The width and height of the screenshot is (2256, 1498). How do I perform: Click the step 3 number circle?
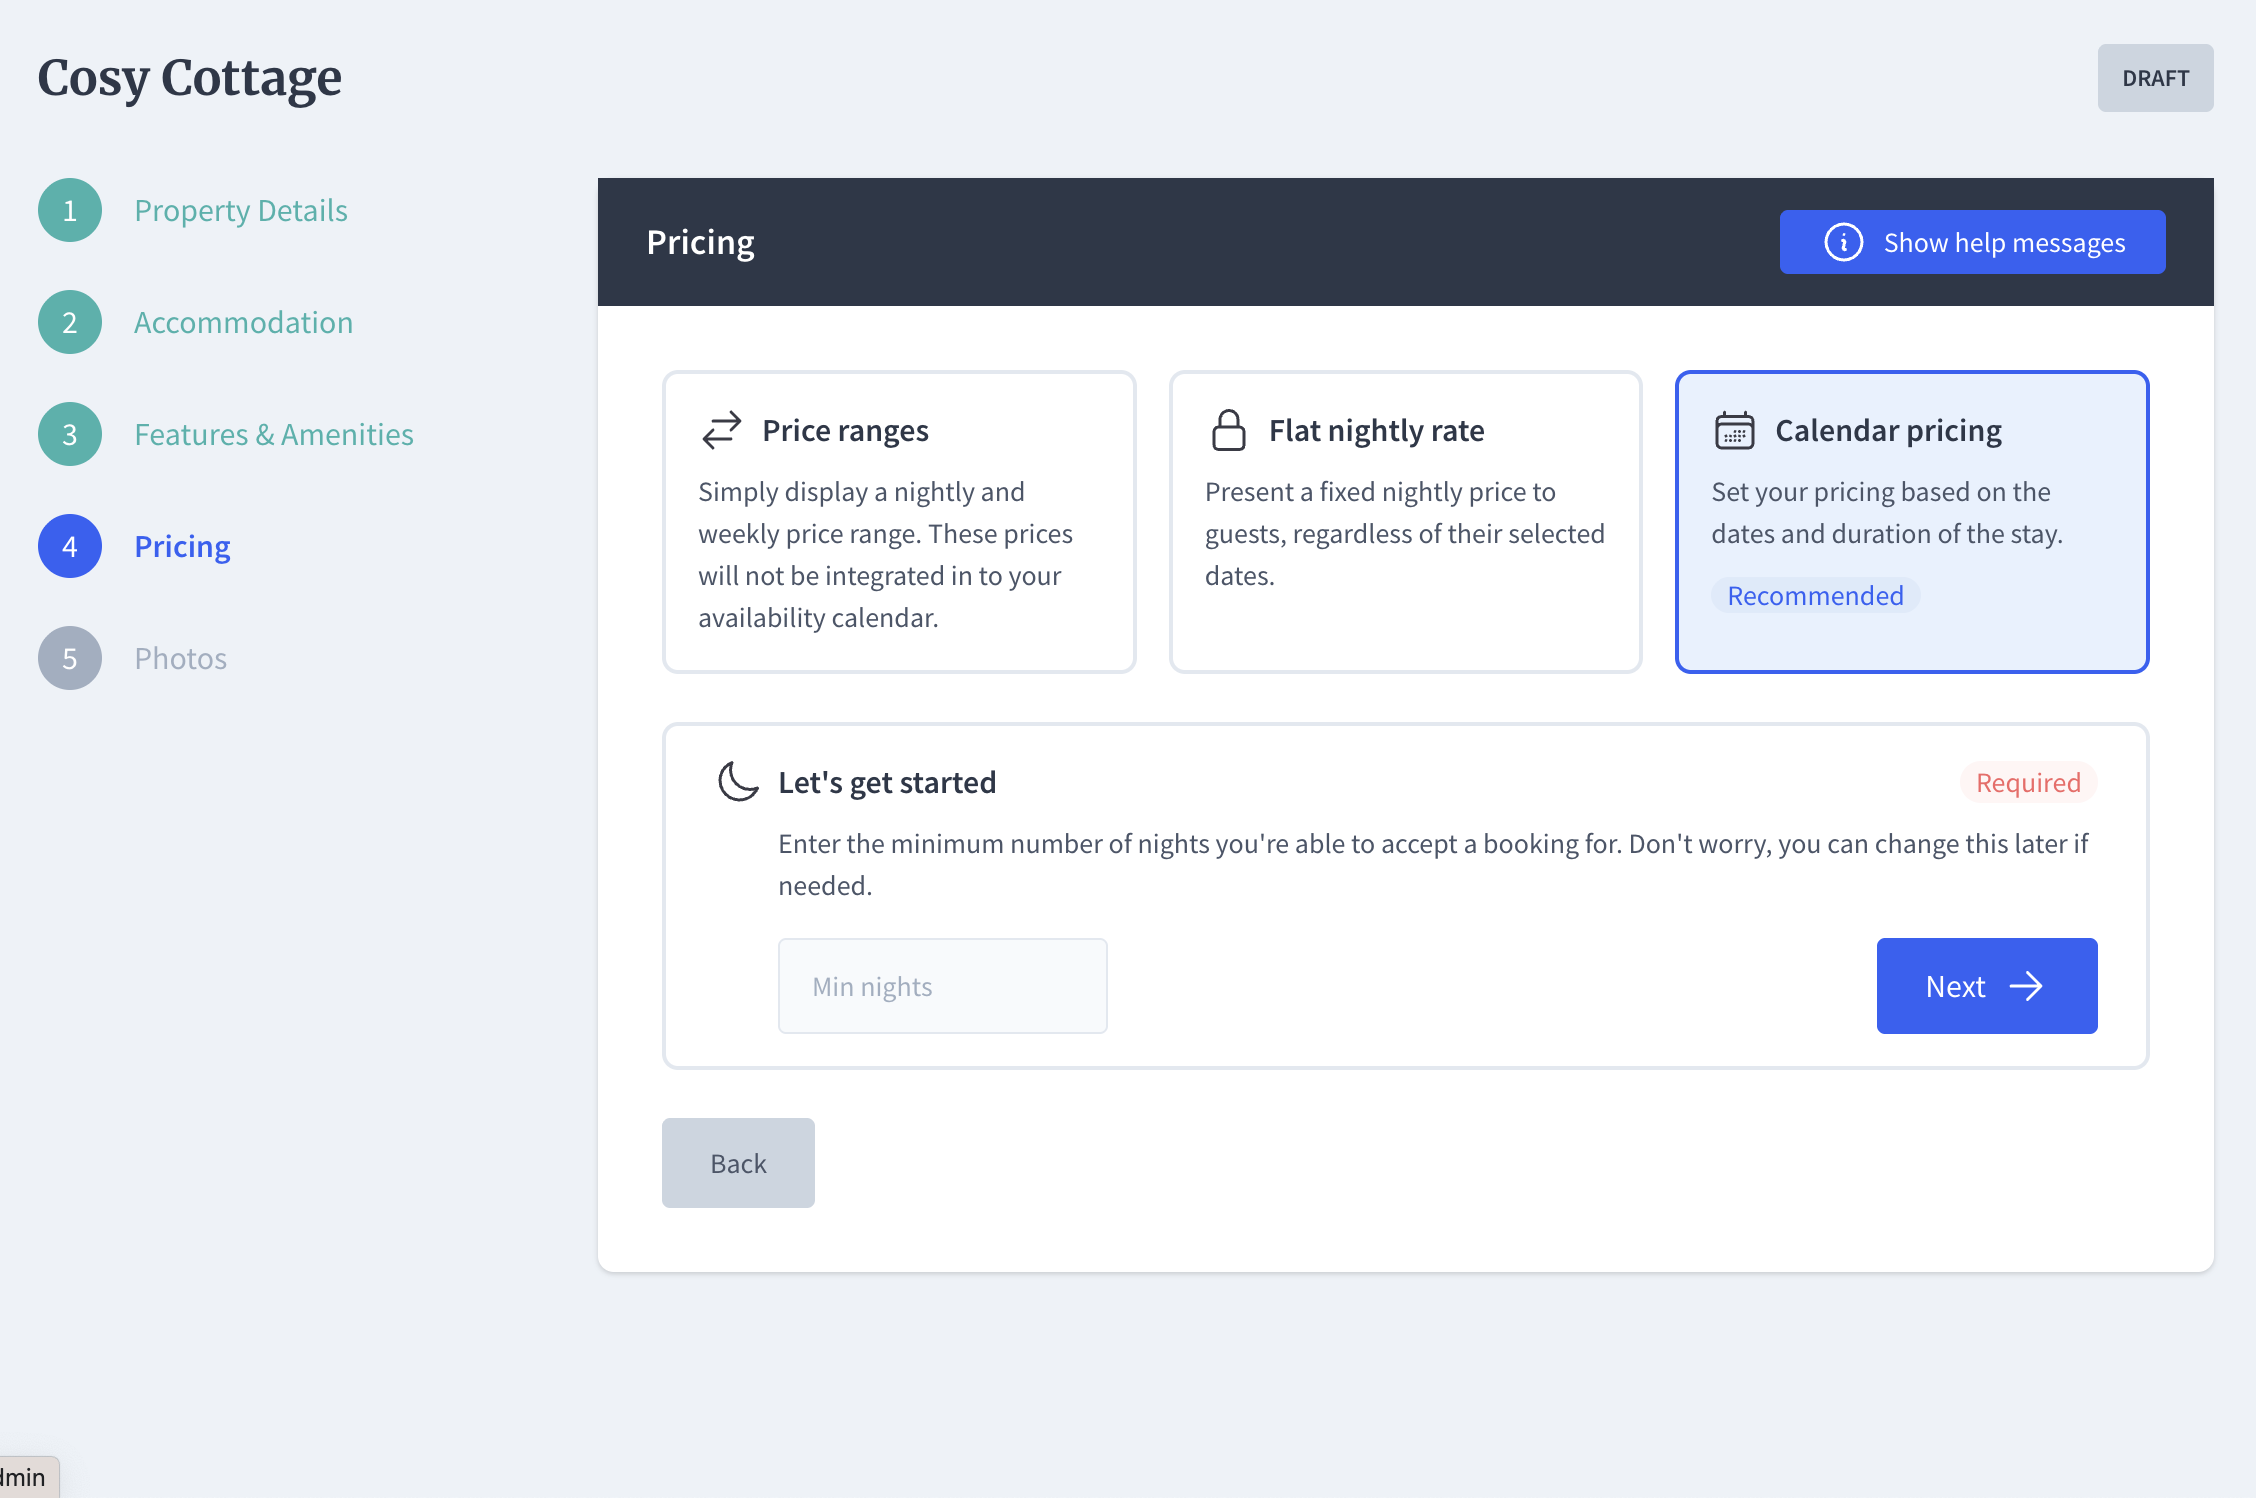(70, 434)
